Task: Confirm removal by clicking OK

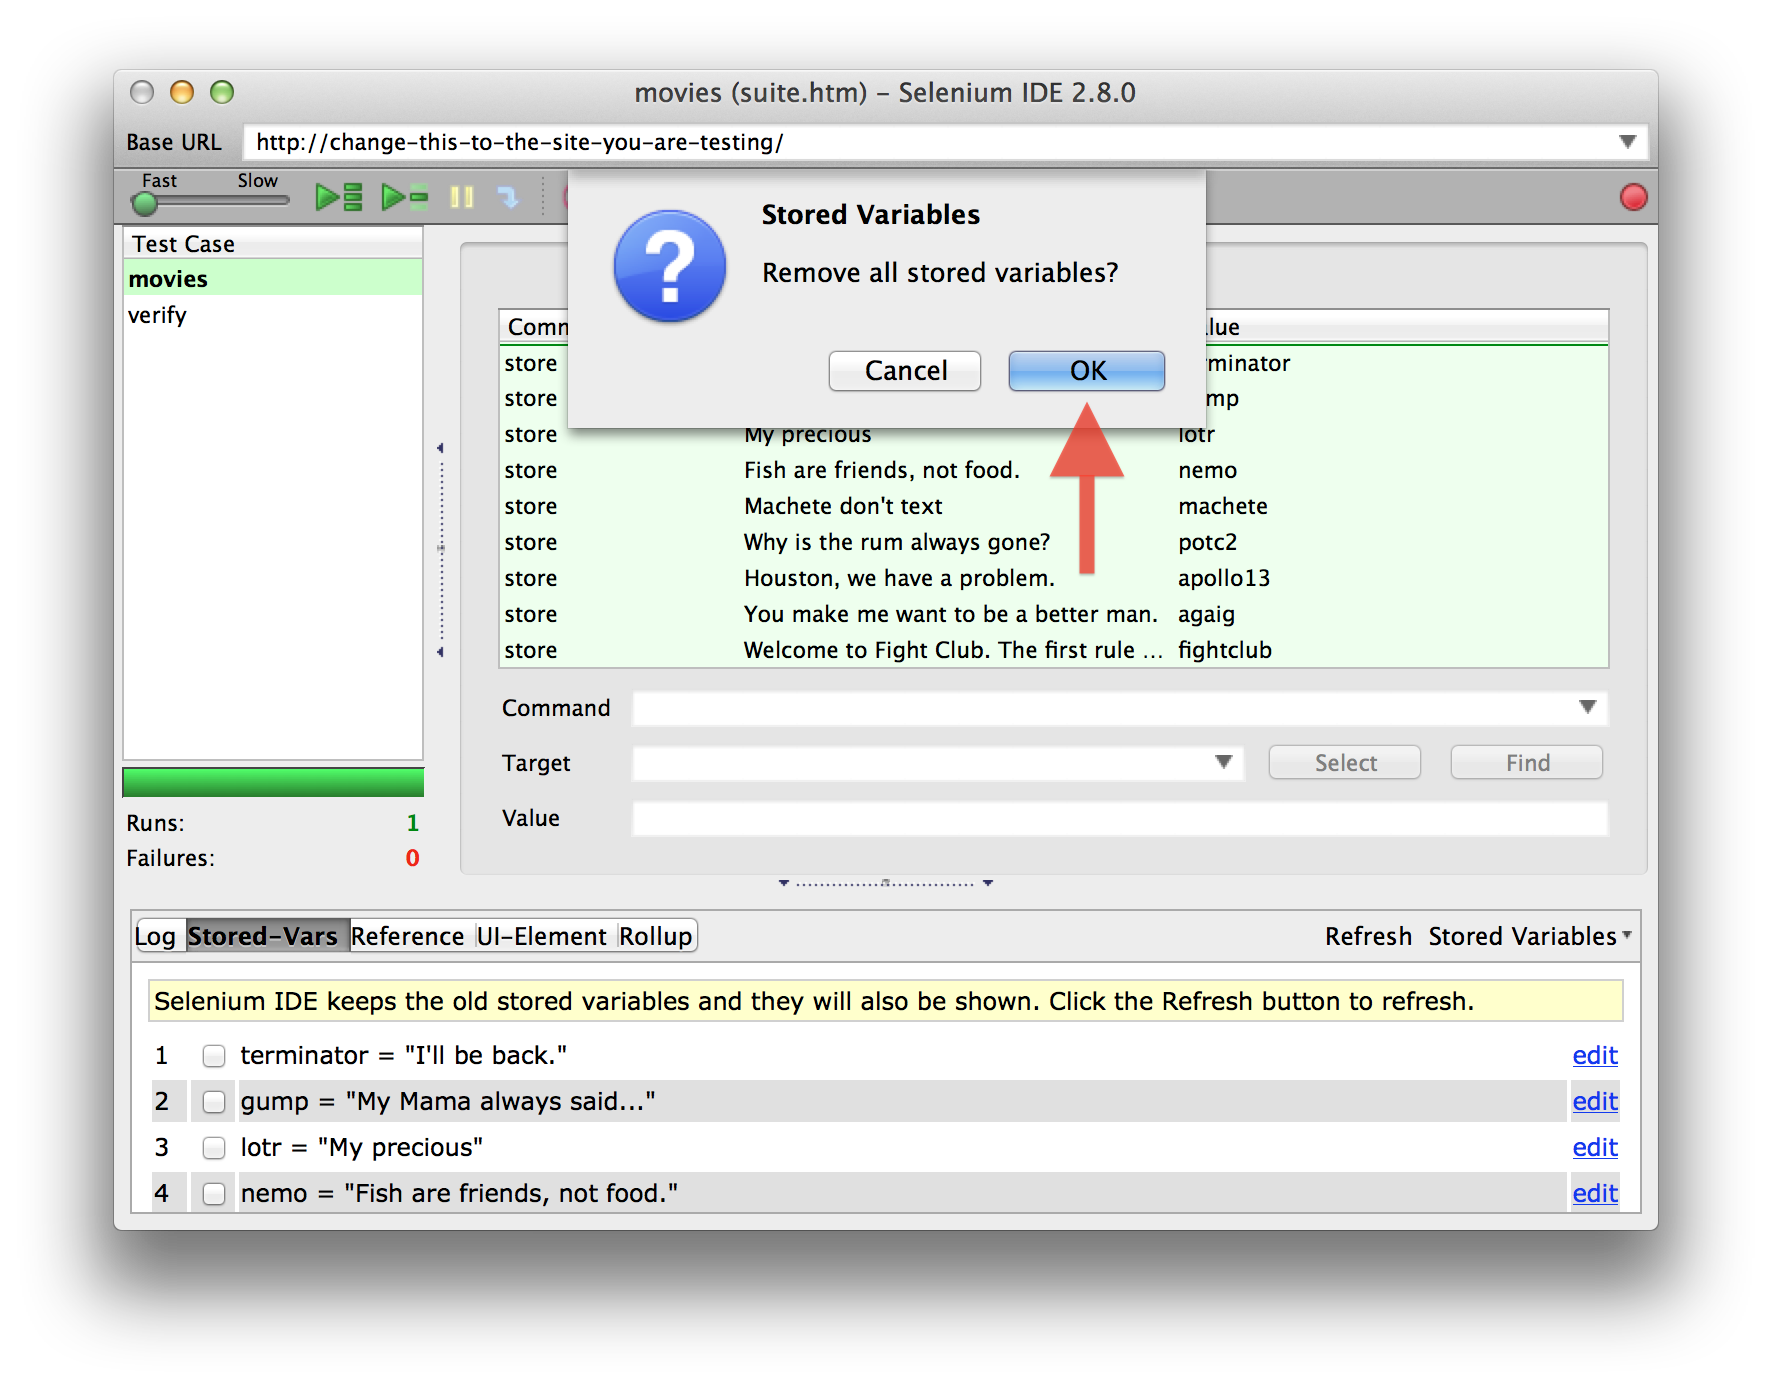Action: click(x=1087, y=371)
